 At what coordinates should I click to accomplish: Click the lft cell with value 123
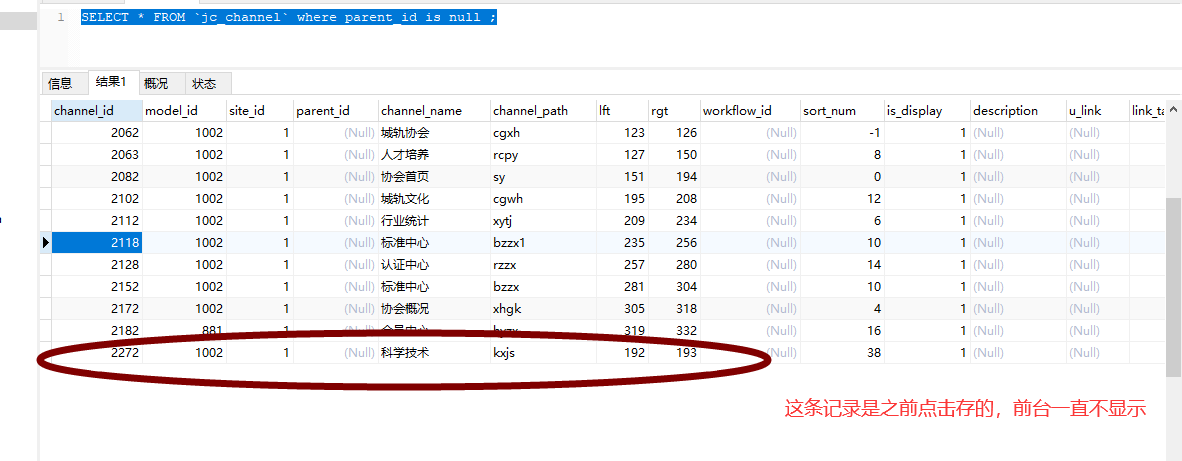[x=621, y=133]
